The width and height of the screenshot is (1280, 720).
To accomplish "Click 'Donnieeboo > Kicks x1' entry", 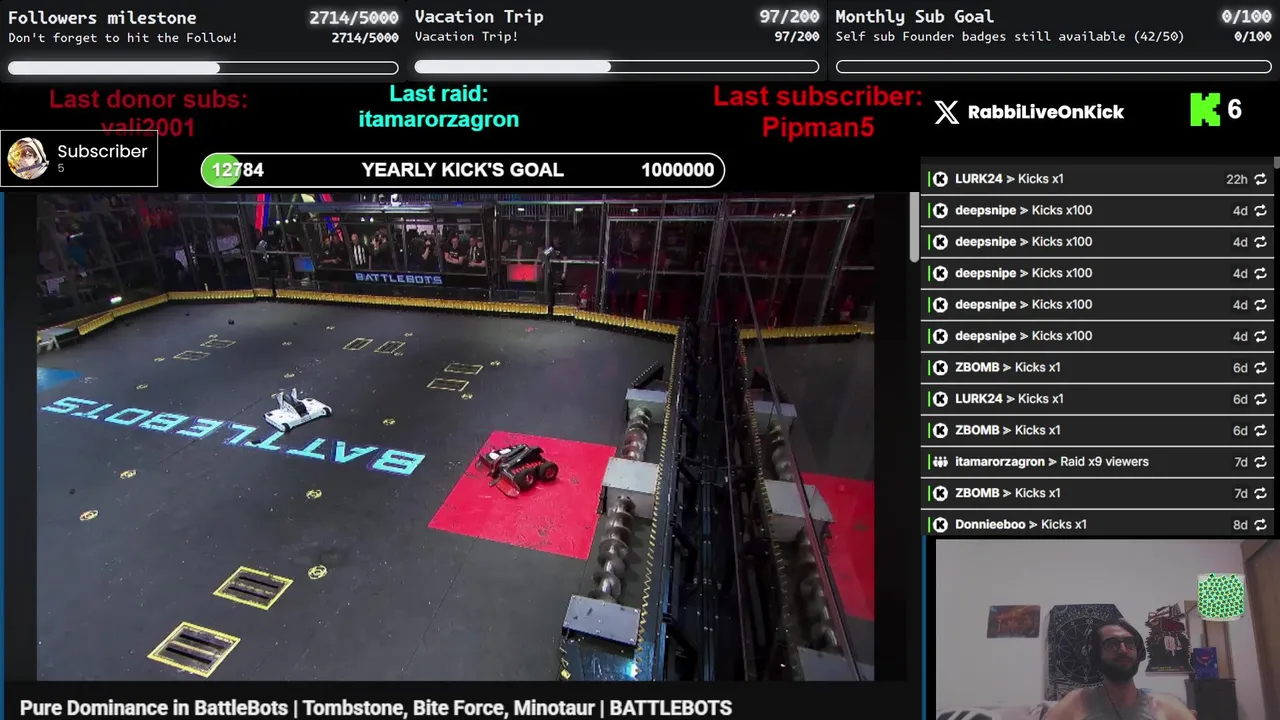I will [1097, 525].
